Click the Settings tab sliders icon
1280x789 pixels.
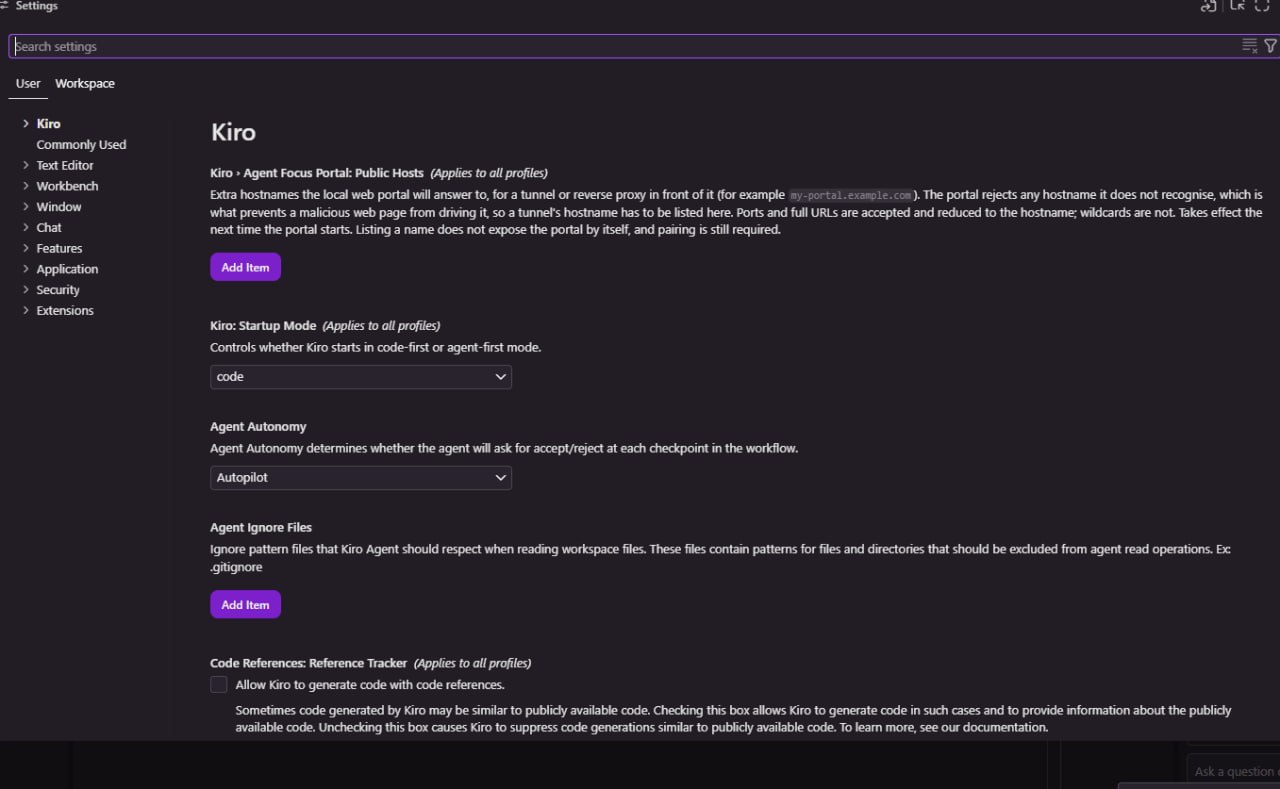(5, 6)
